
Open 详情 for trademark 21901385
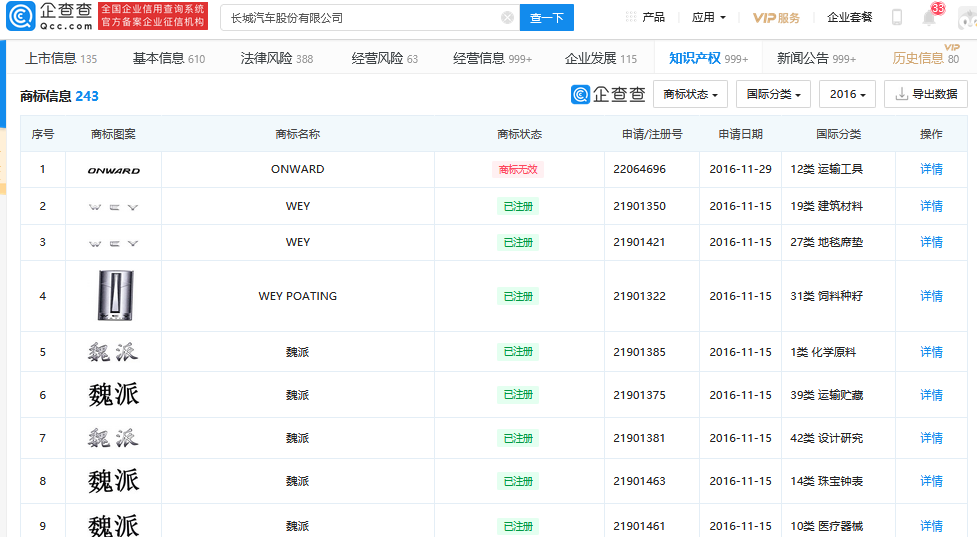point(932,352)
